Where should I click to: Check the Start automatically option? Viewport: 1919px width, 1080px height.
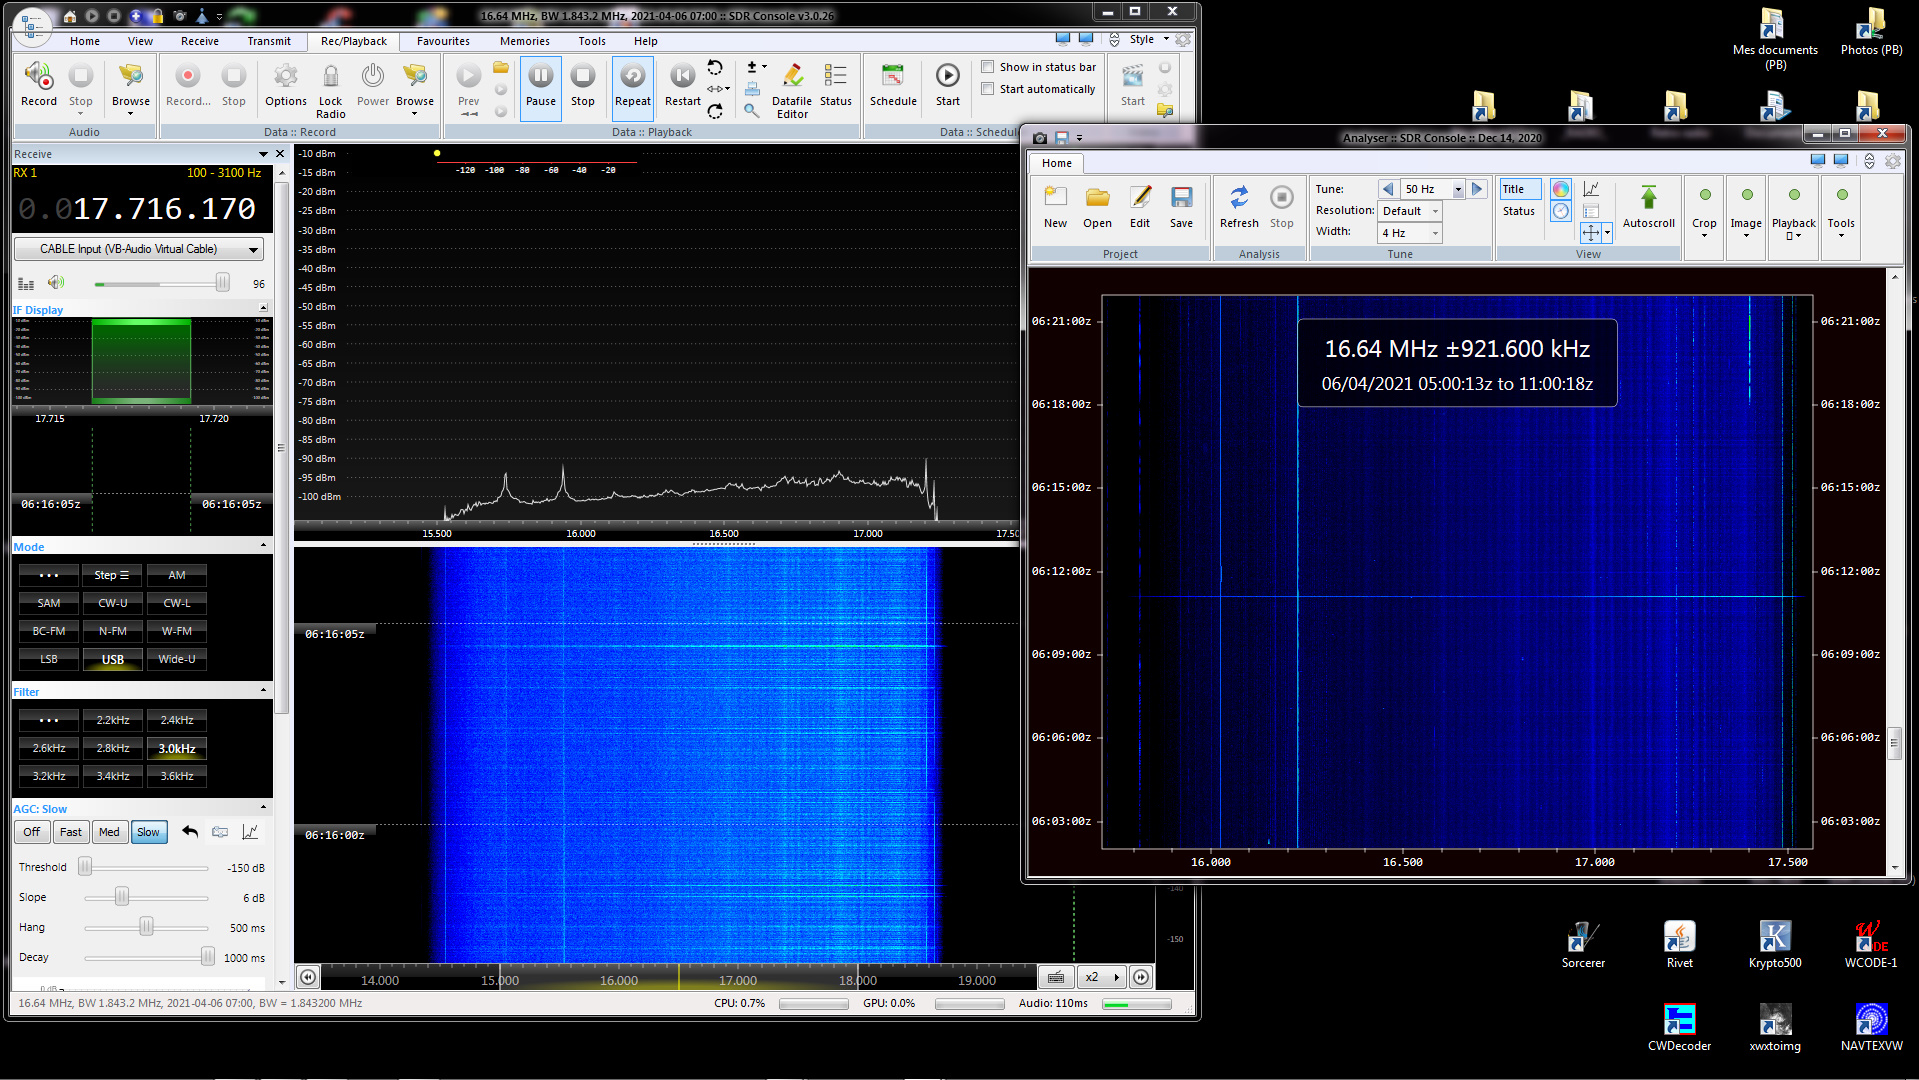[x=988, y=89]
